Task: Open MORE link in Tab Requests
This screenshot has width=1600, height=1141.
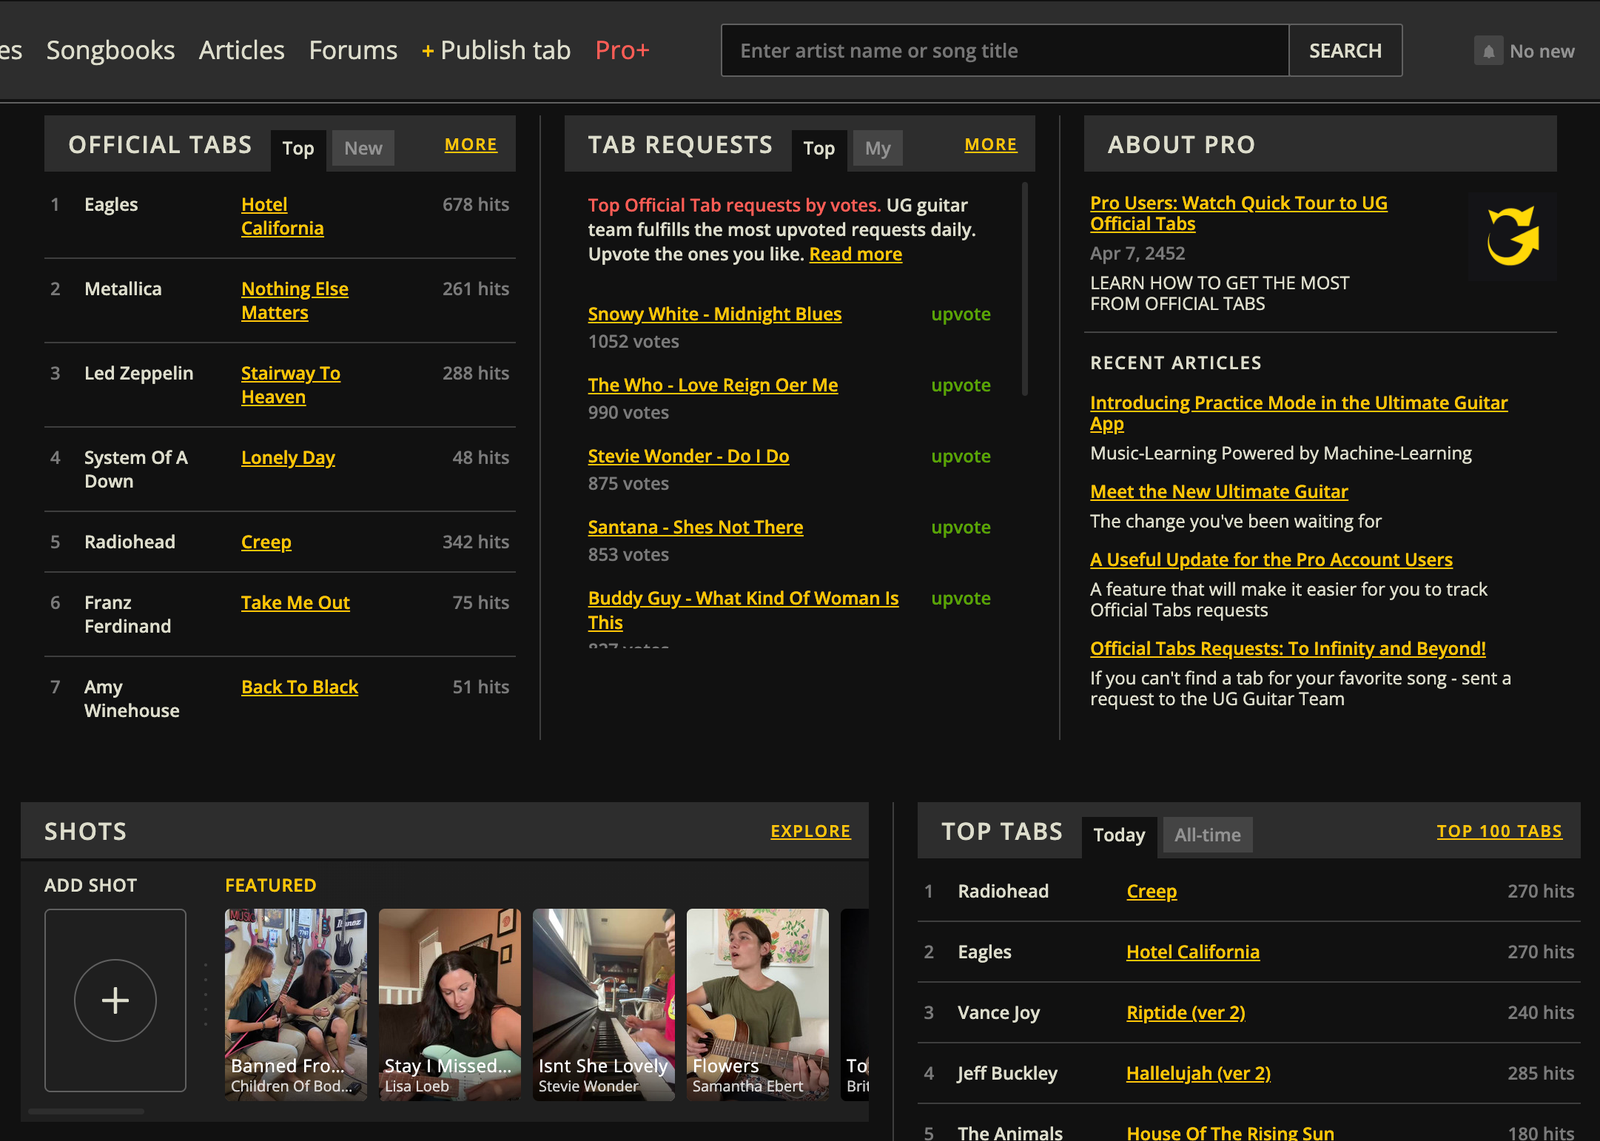Action: coord(991,145)
